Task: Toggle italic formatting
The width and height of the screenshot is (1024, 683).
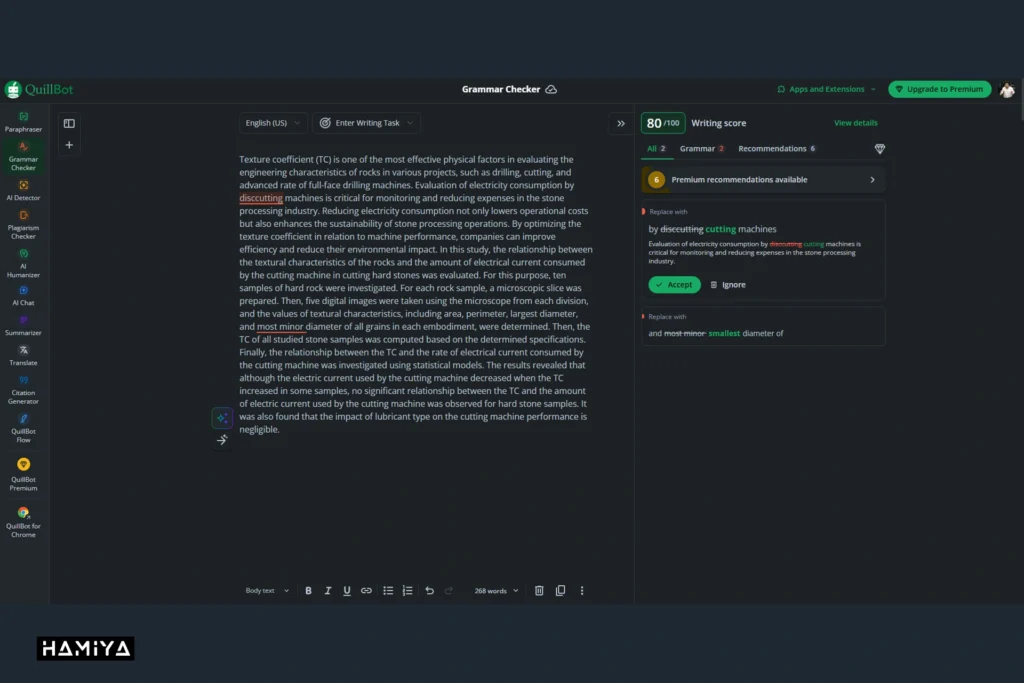Action: [x=327, y=591]
